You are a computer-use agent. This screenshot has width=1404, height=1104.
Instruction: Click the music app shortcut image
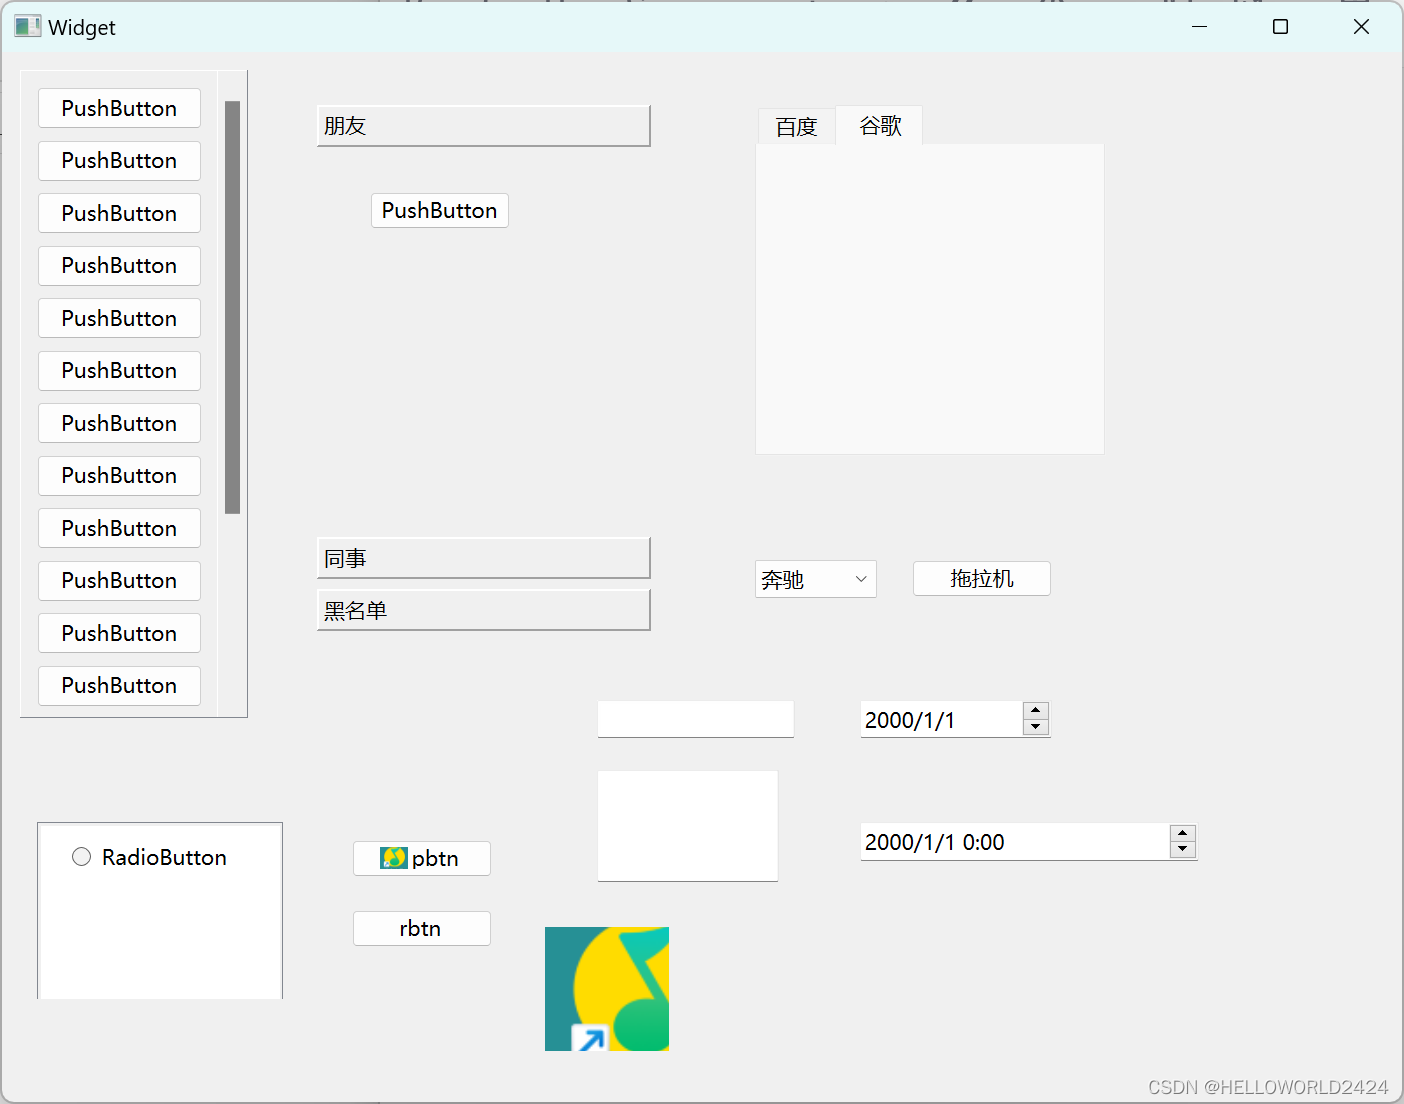[607, 989]
